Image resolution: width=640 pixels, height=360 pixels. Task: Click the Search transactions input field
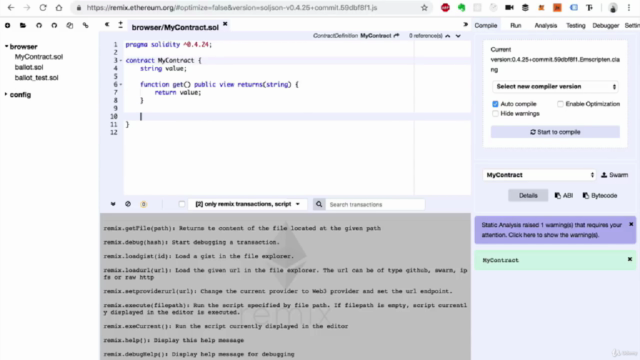click(x=375, y=204)
